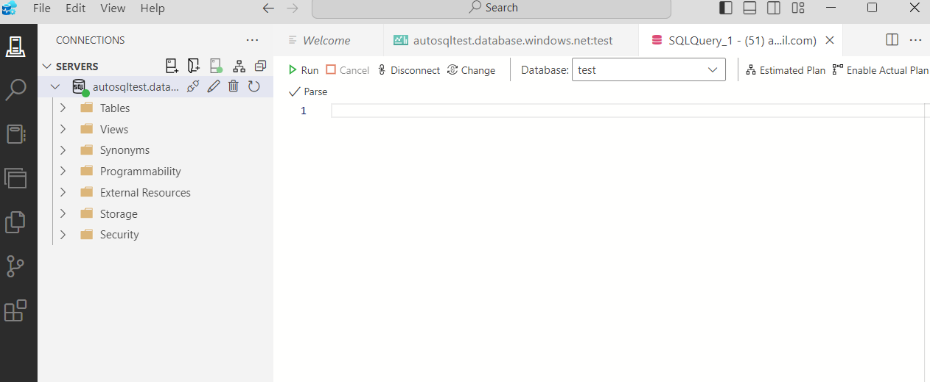Expand the Views folder
Image resolution: width=930 pixels, height=382 pixels.
tap(63, 129)
